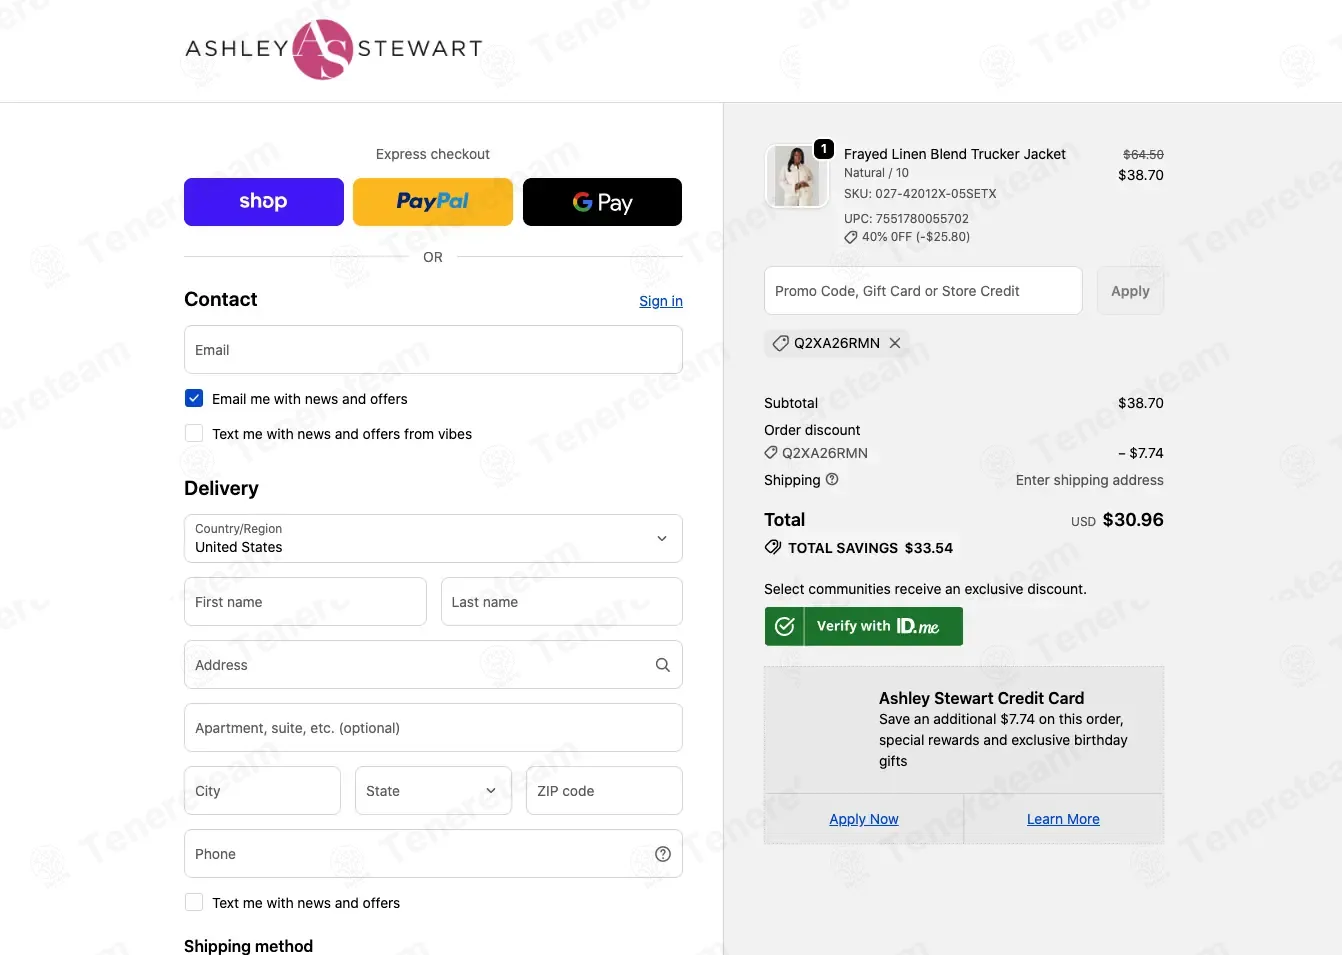Open the Country/Region dropdown
1342x955 pixels.
pyautogui.click(x=433, y=538)
